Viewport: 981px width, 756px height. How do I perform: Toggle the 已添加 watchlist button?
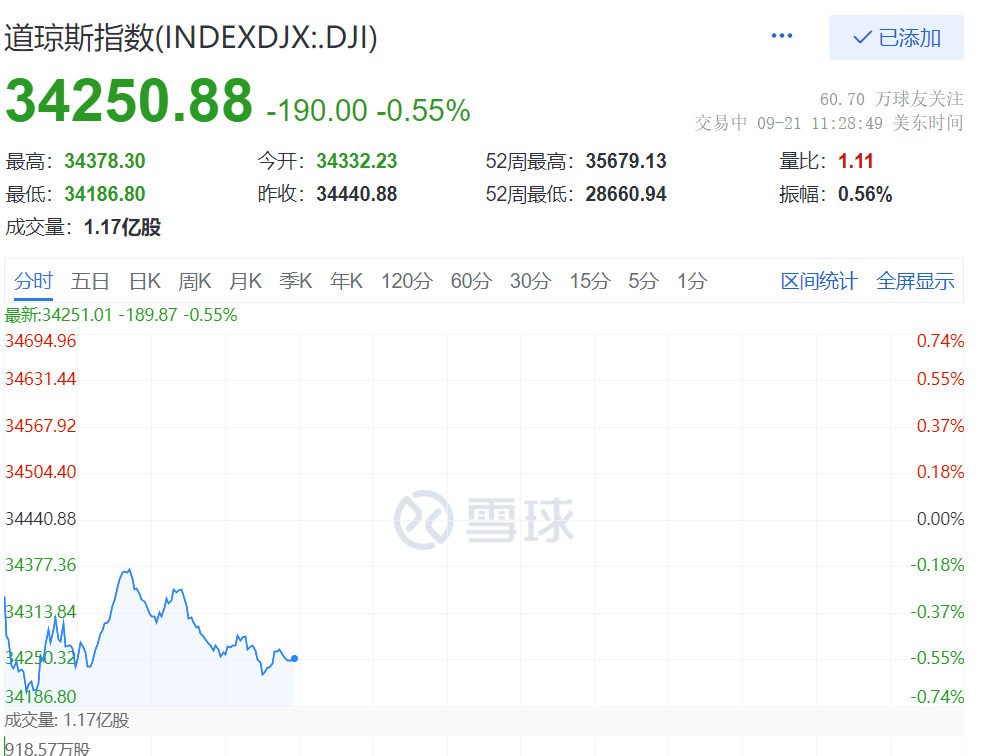pos(896,38)
